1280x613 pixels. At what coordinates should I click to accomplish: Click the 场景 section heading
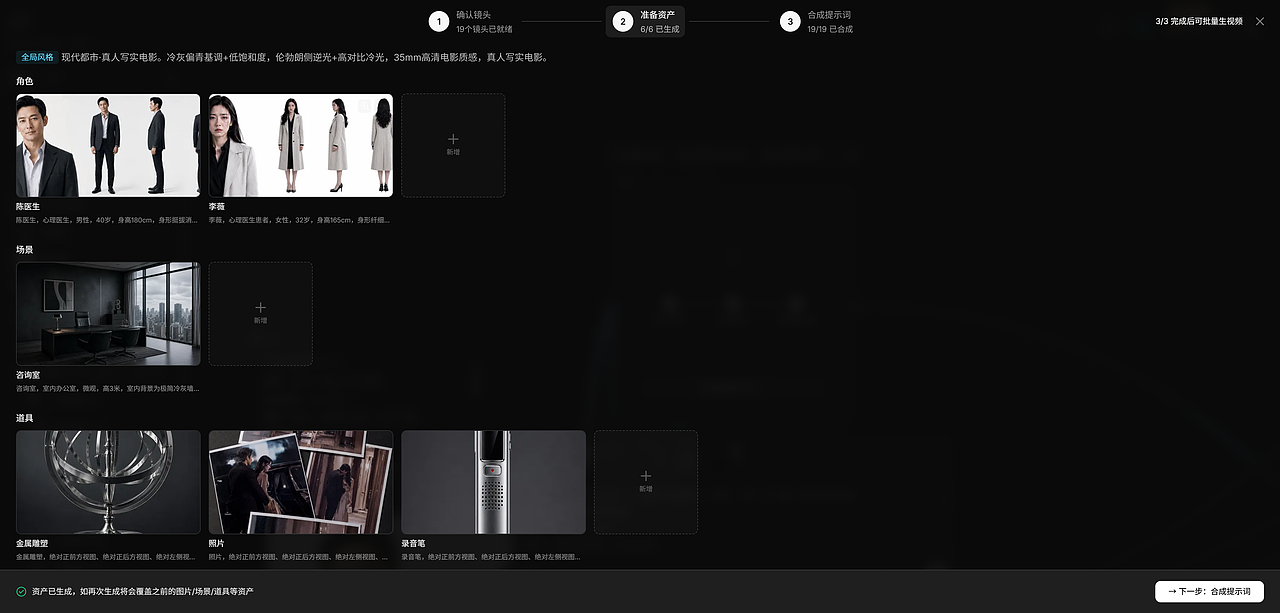tap(24, 249)
